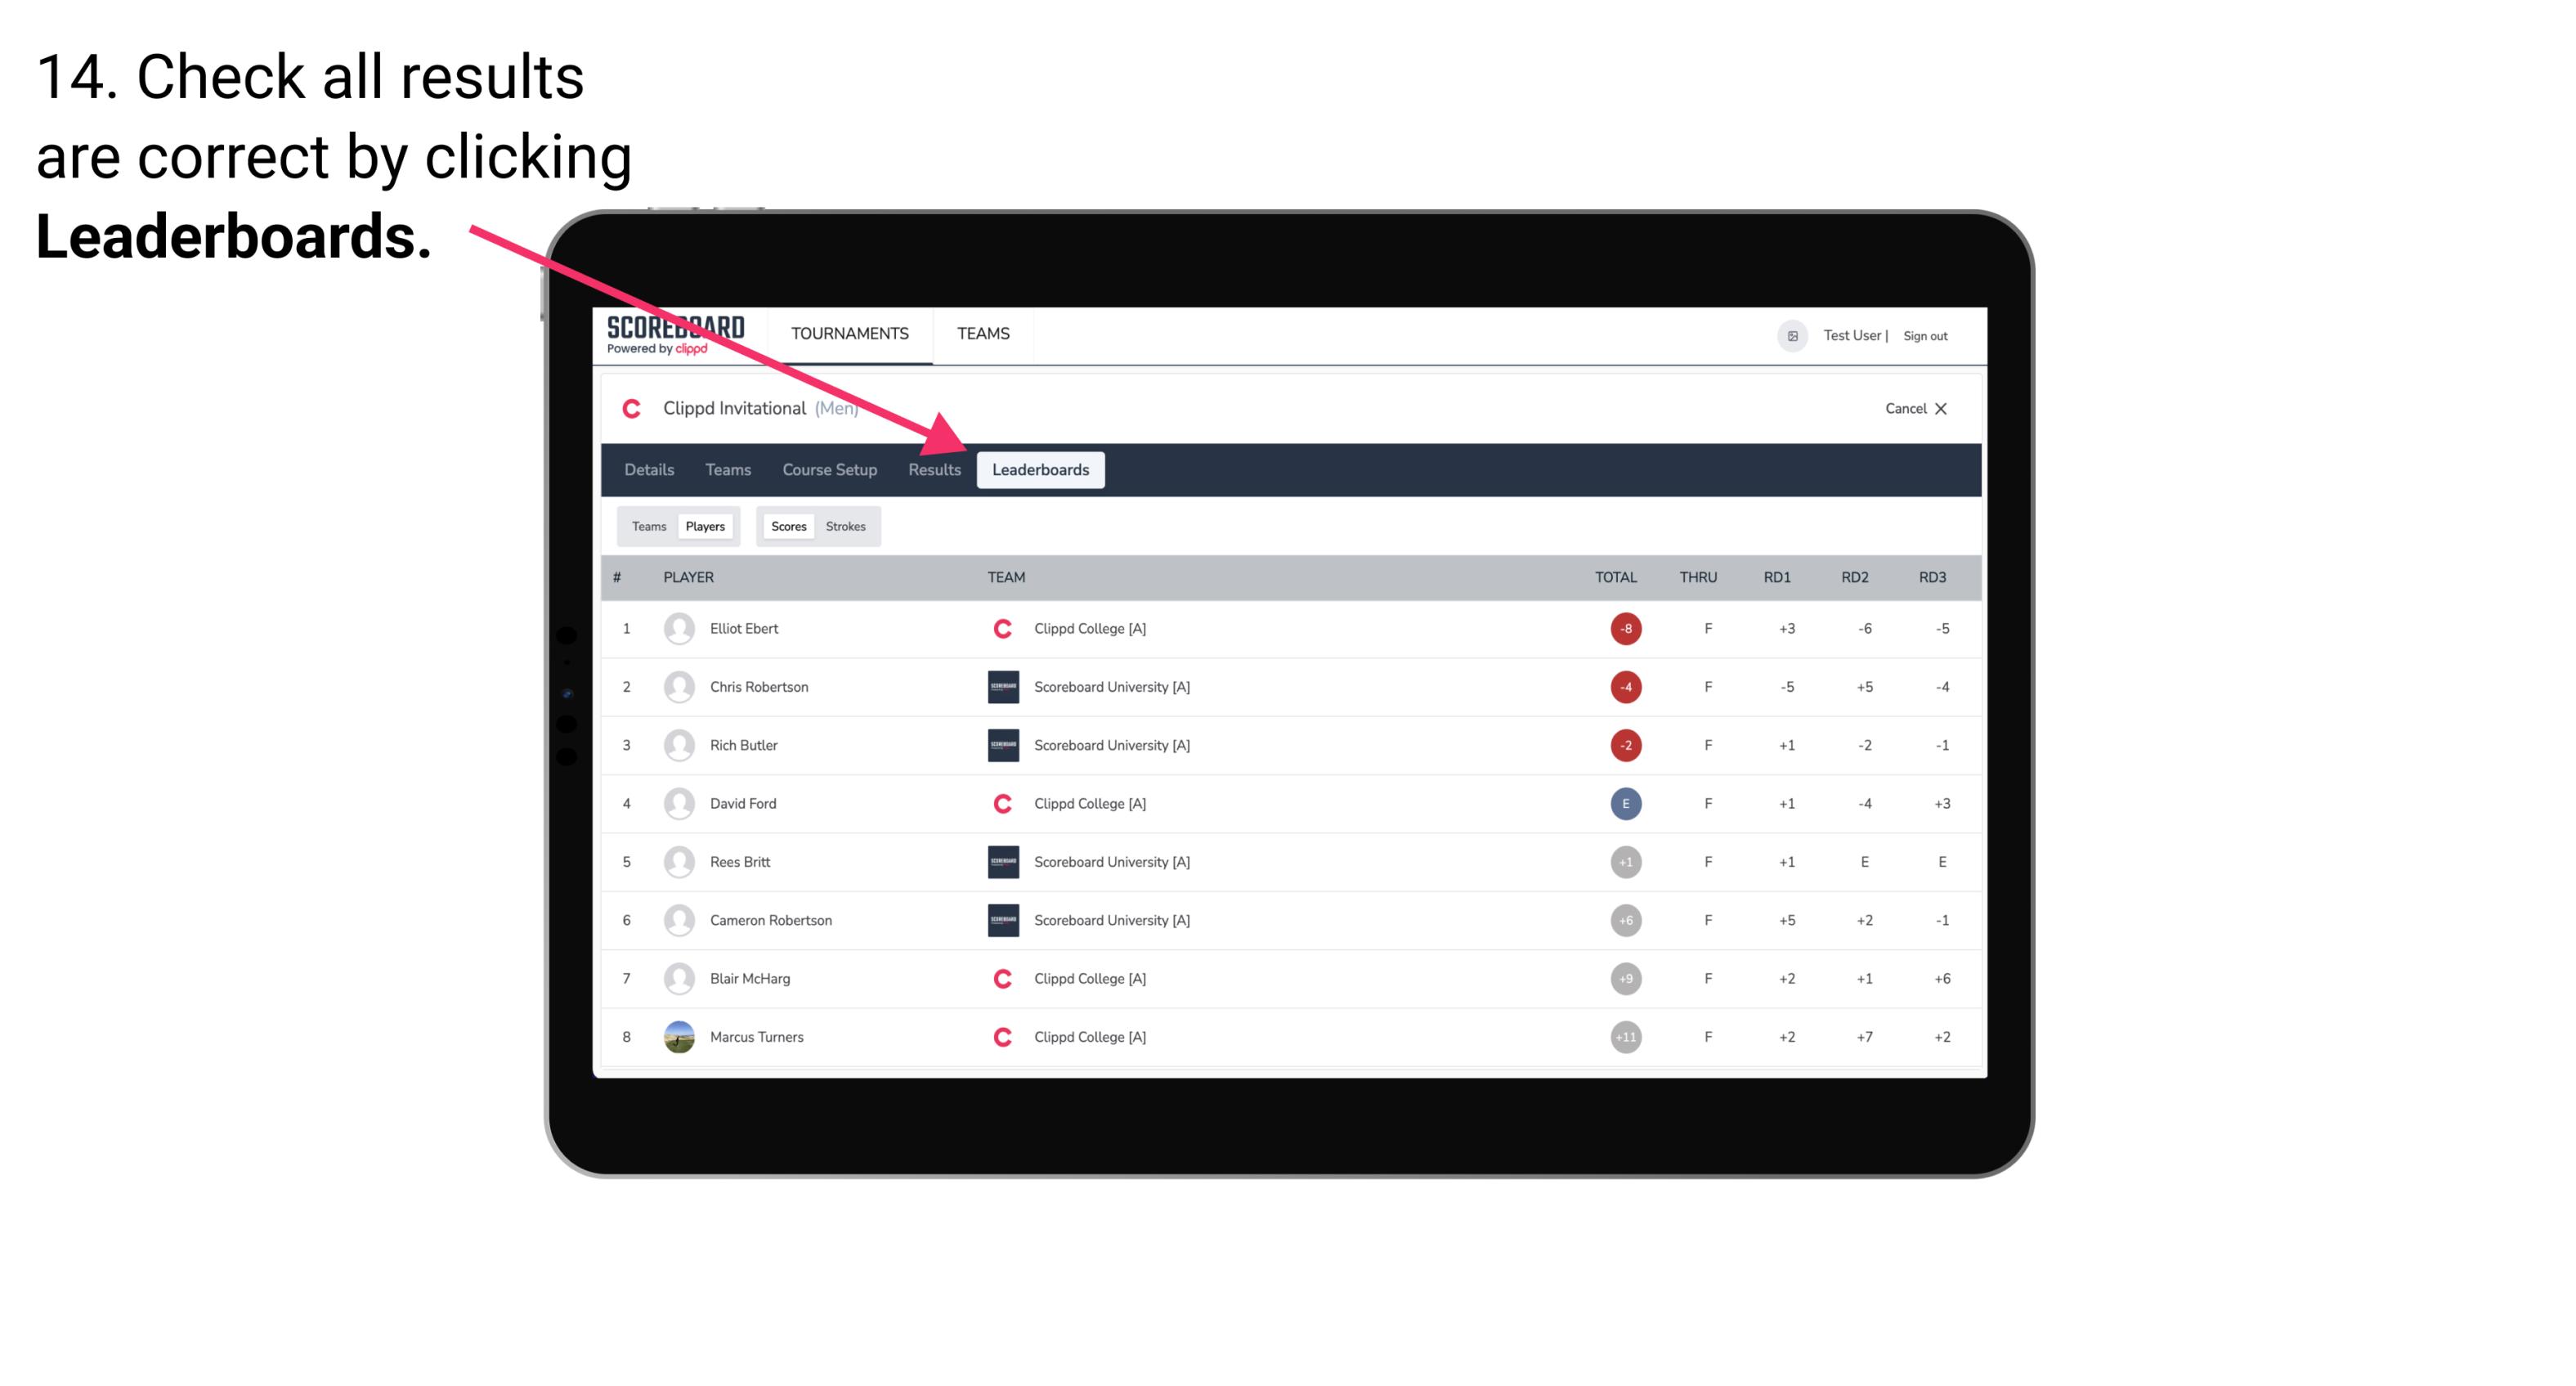The height and width of the screenshot is (1386, 2576).
Task: Toggle the Scores filter button
Action: pos(786,526)
